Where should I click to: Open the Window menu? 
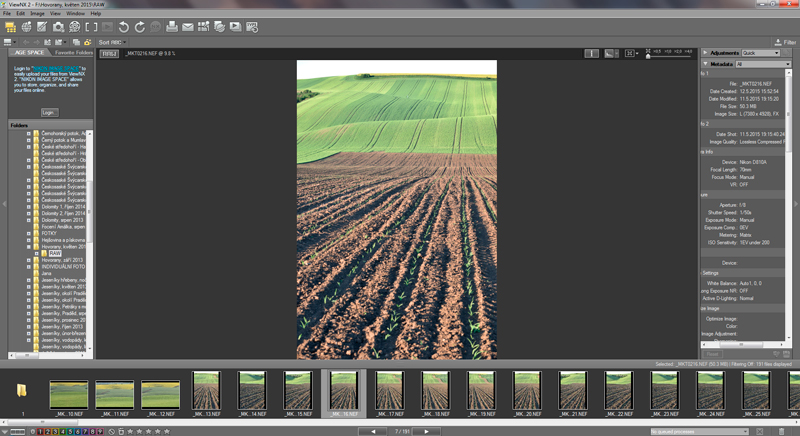(x=76, y=13)
